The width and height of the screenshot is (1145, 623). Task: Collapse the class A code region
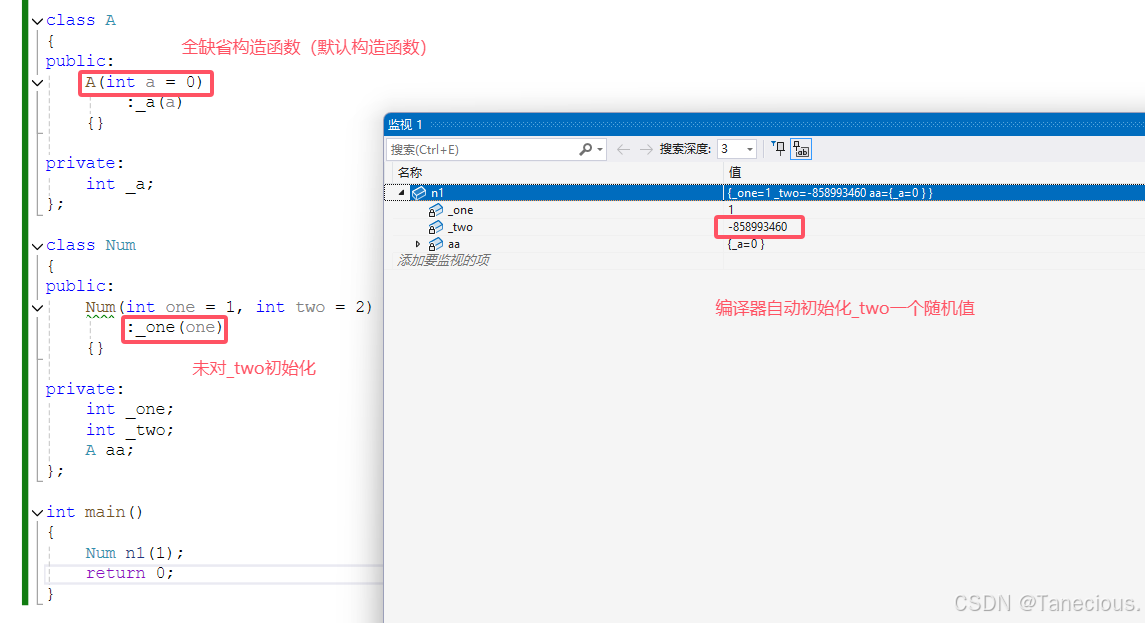(x=37, y=19)
